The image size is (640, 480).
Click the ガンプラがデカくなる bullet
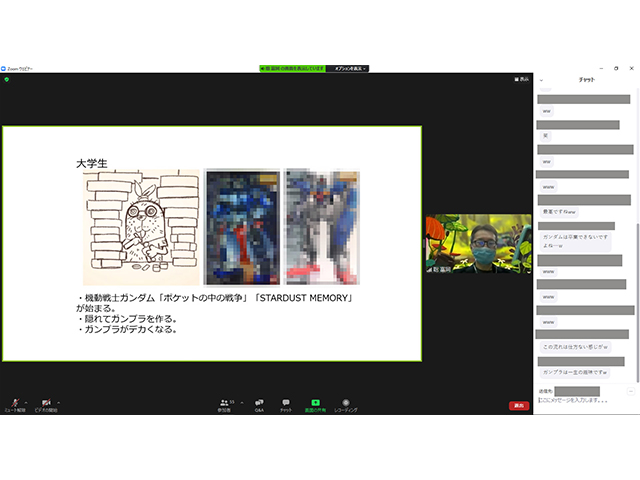click(127, 329)
